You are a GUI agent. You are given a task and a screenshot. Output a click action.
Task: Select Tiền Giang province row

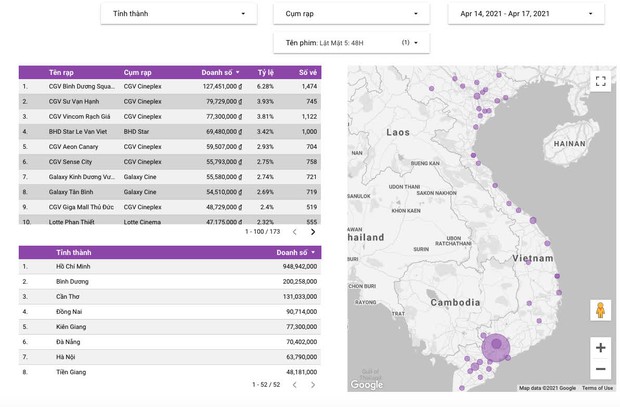pos(170,372)
